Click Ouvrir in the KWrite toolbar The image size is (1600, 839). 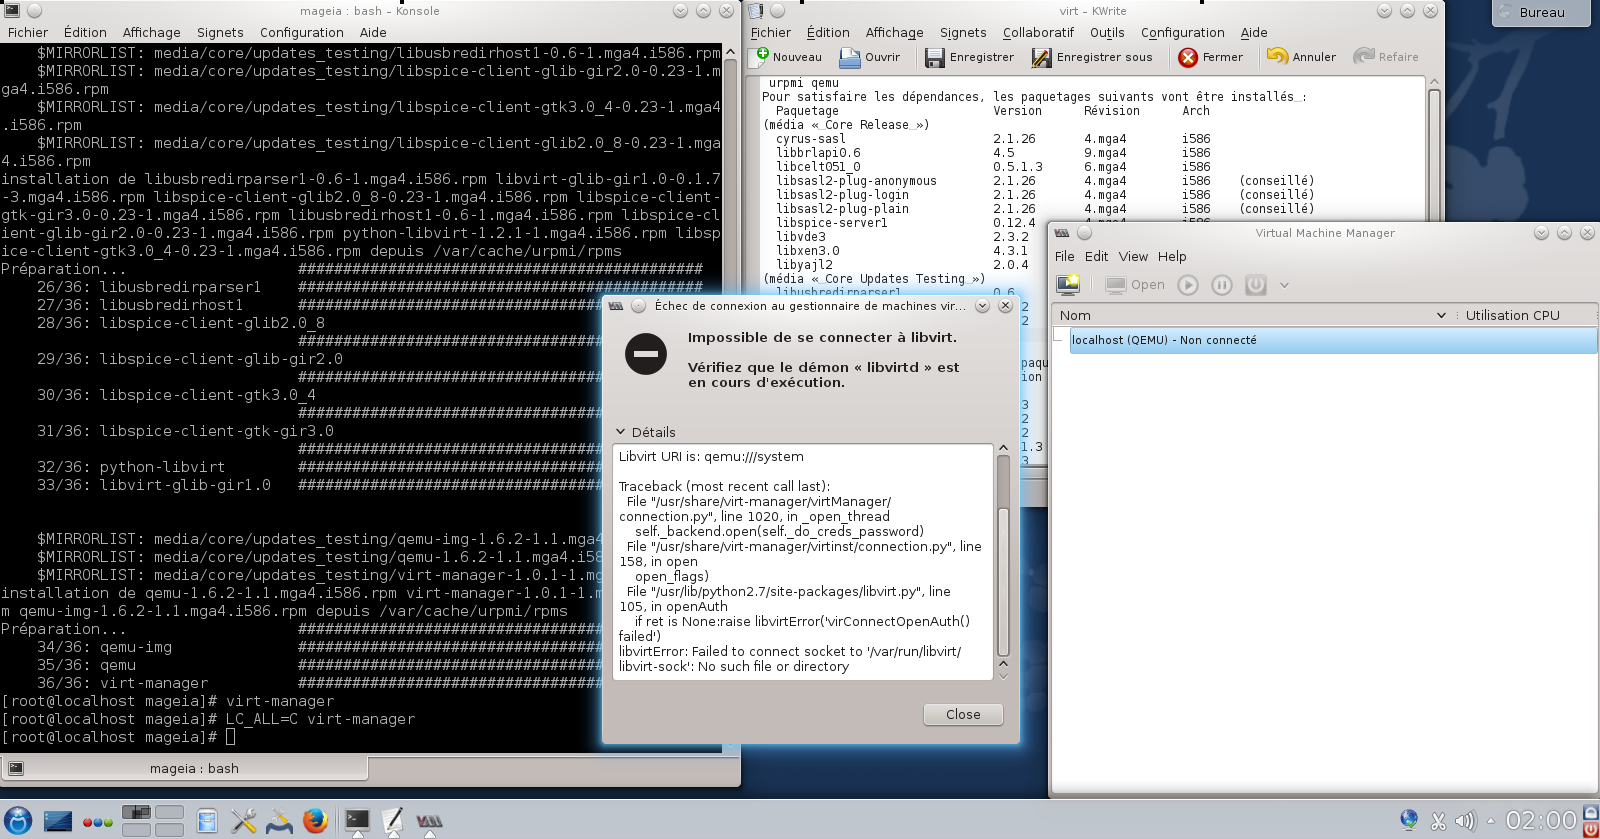click(870, 57)
